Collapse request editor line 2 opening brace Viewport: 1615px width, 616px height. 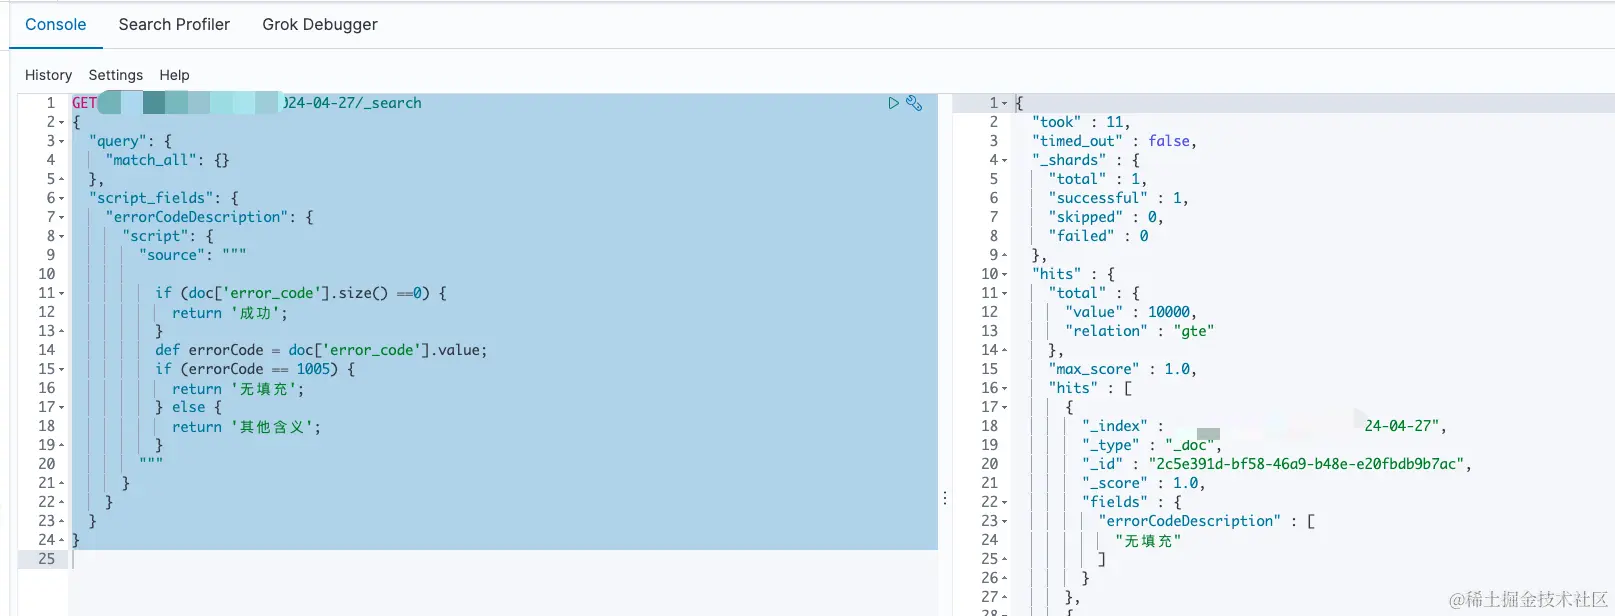click(61, 122)
